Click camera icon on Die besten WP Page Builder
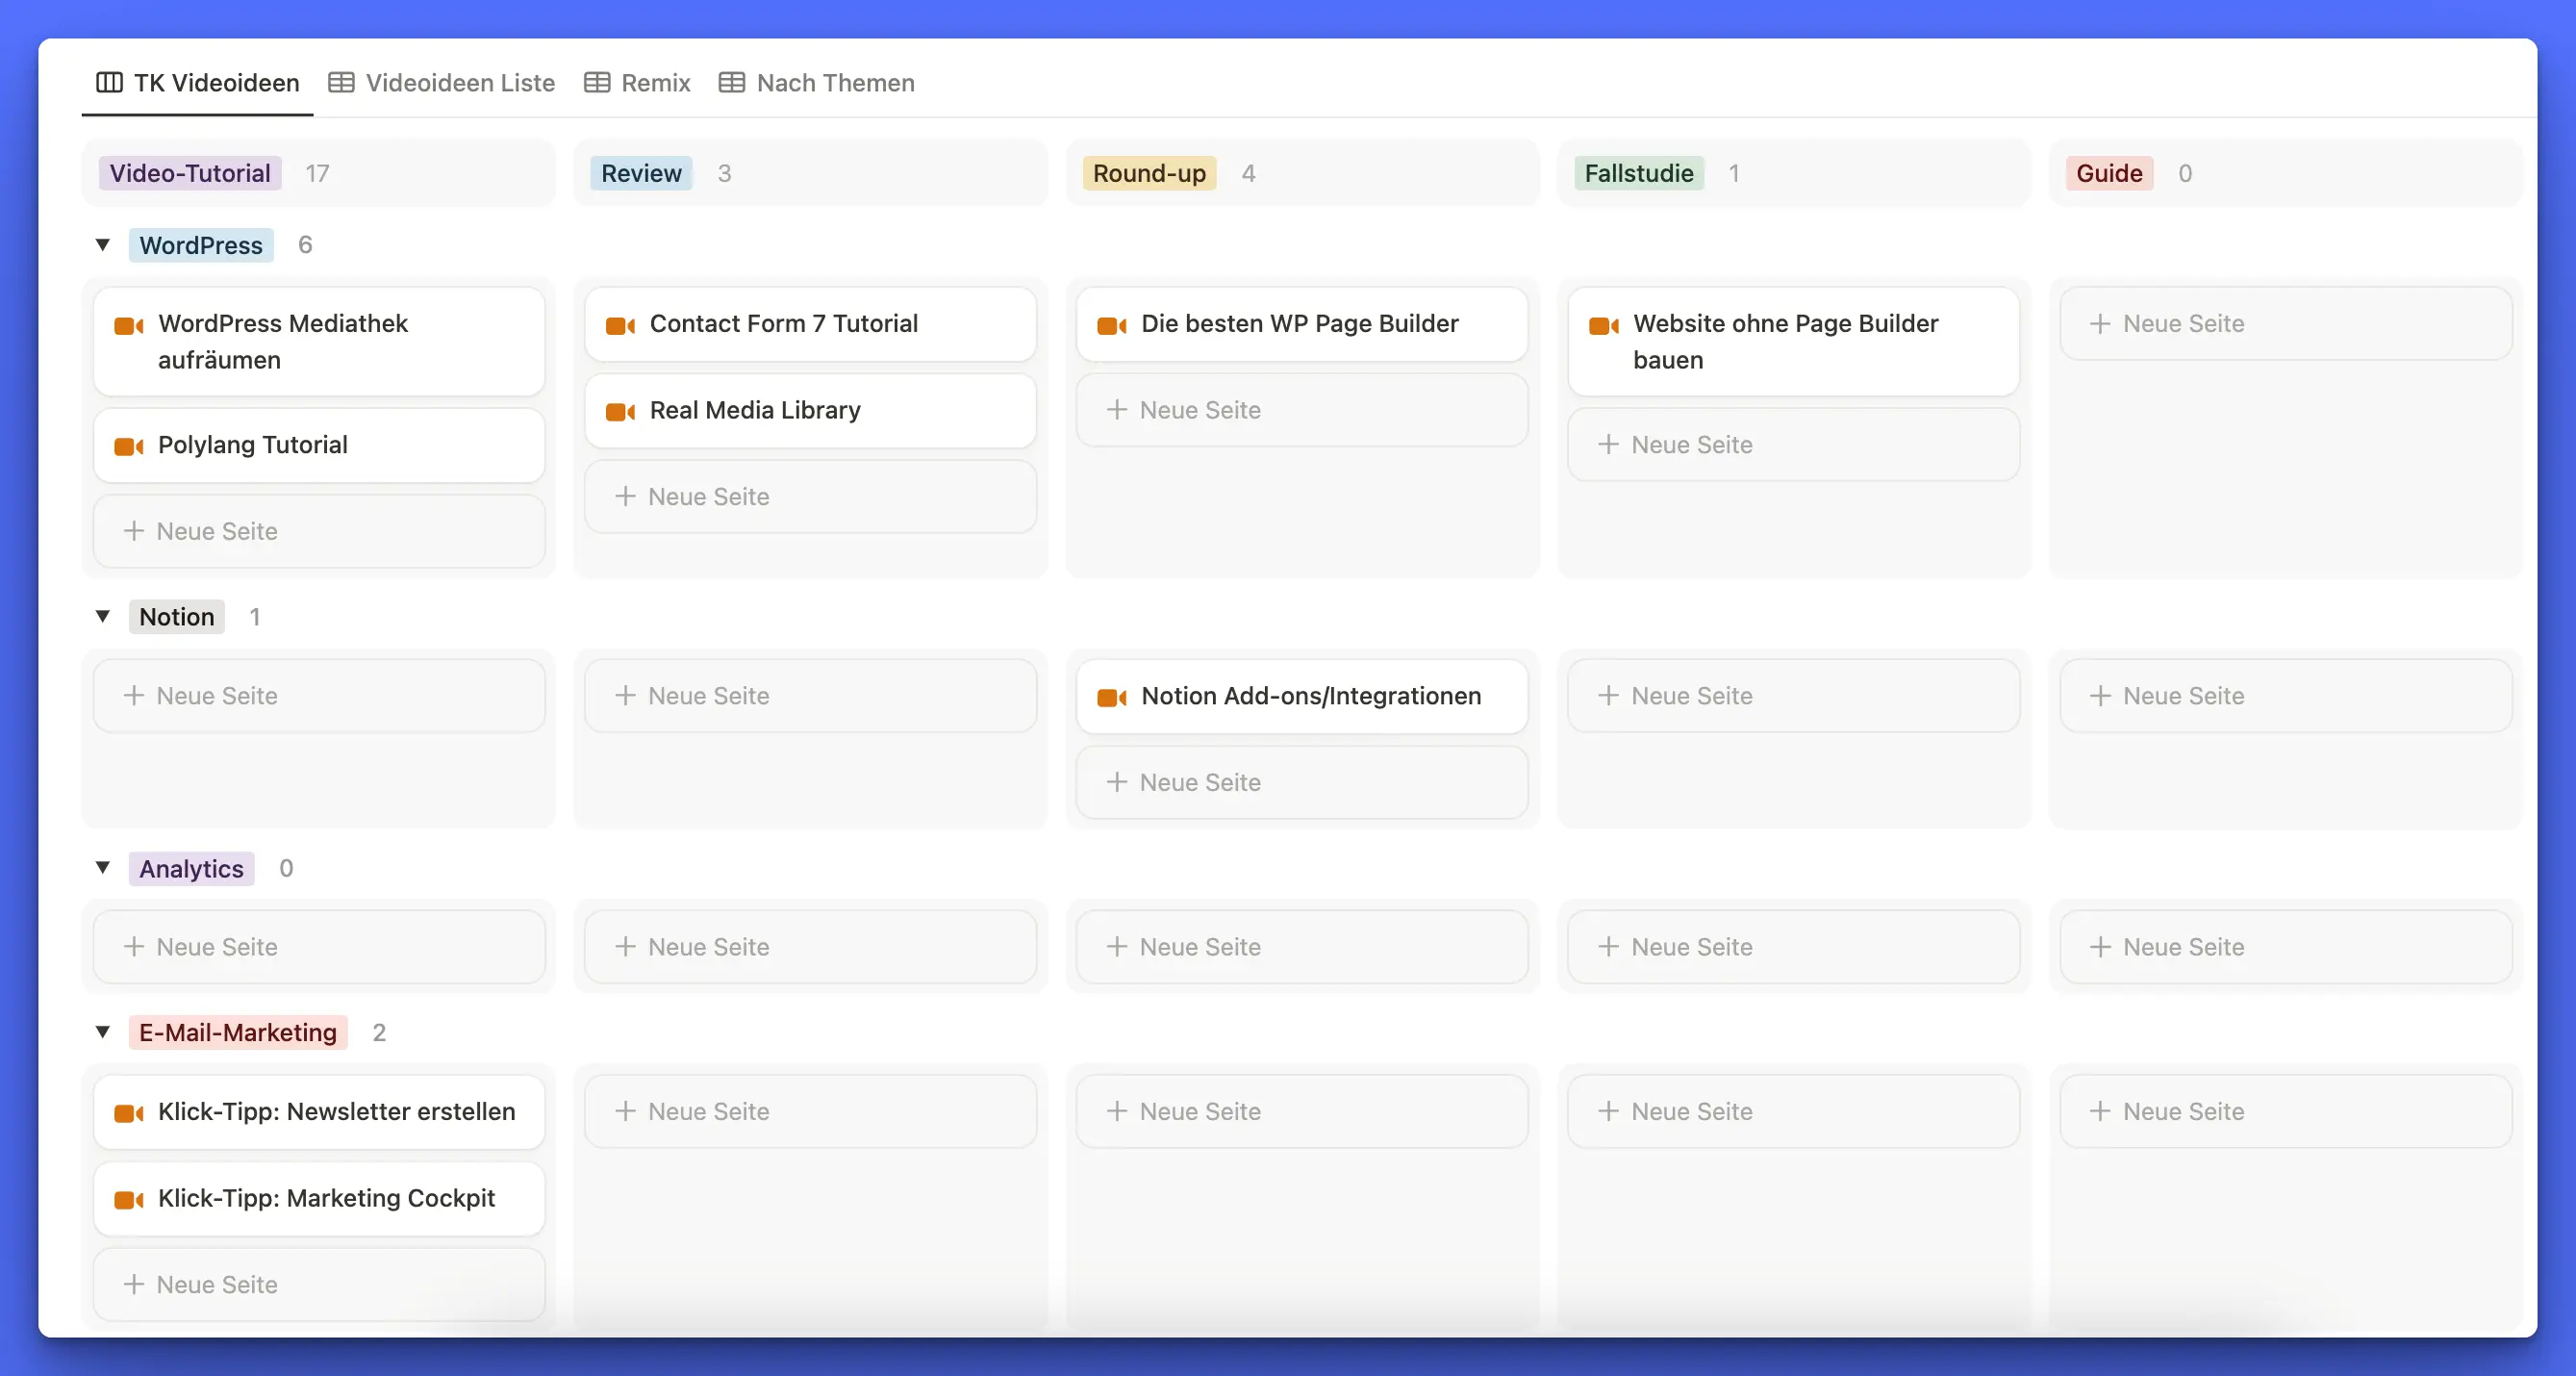 [1111, 325]
